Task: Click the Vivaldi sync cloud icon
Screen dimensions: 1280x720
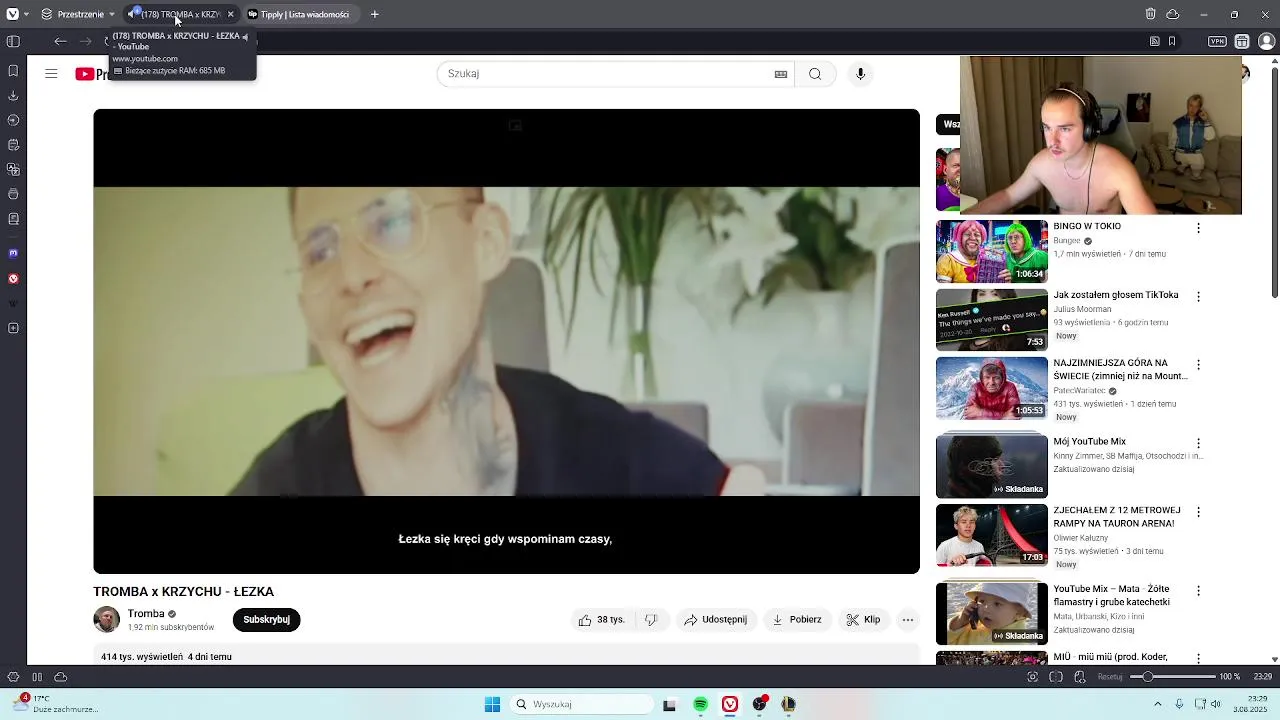Action: (x=1172, y=14)
